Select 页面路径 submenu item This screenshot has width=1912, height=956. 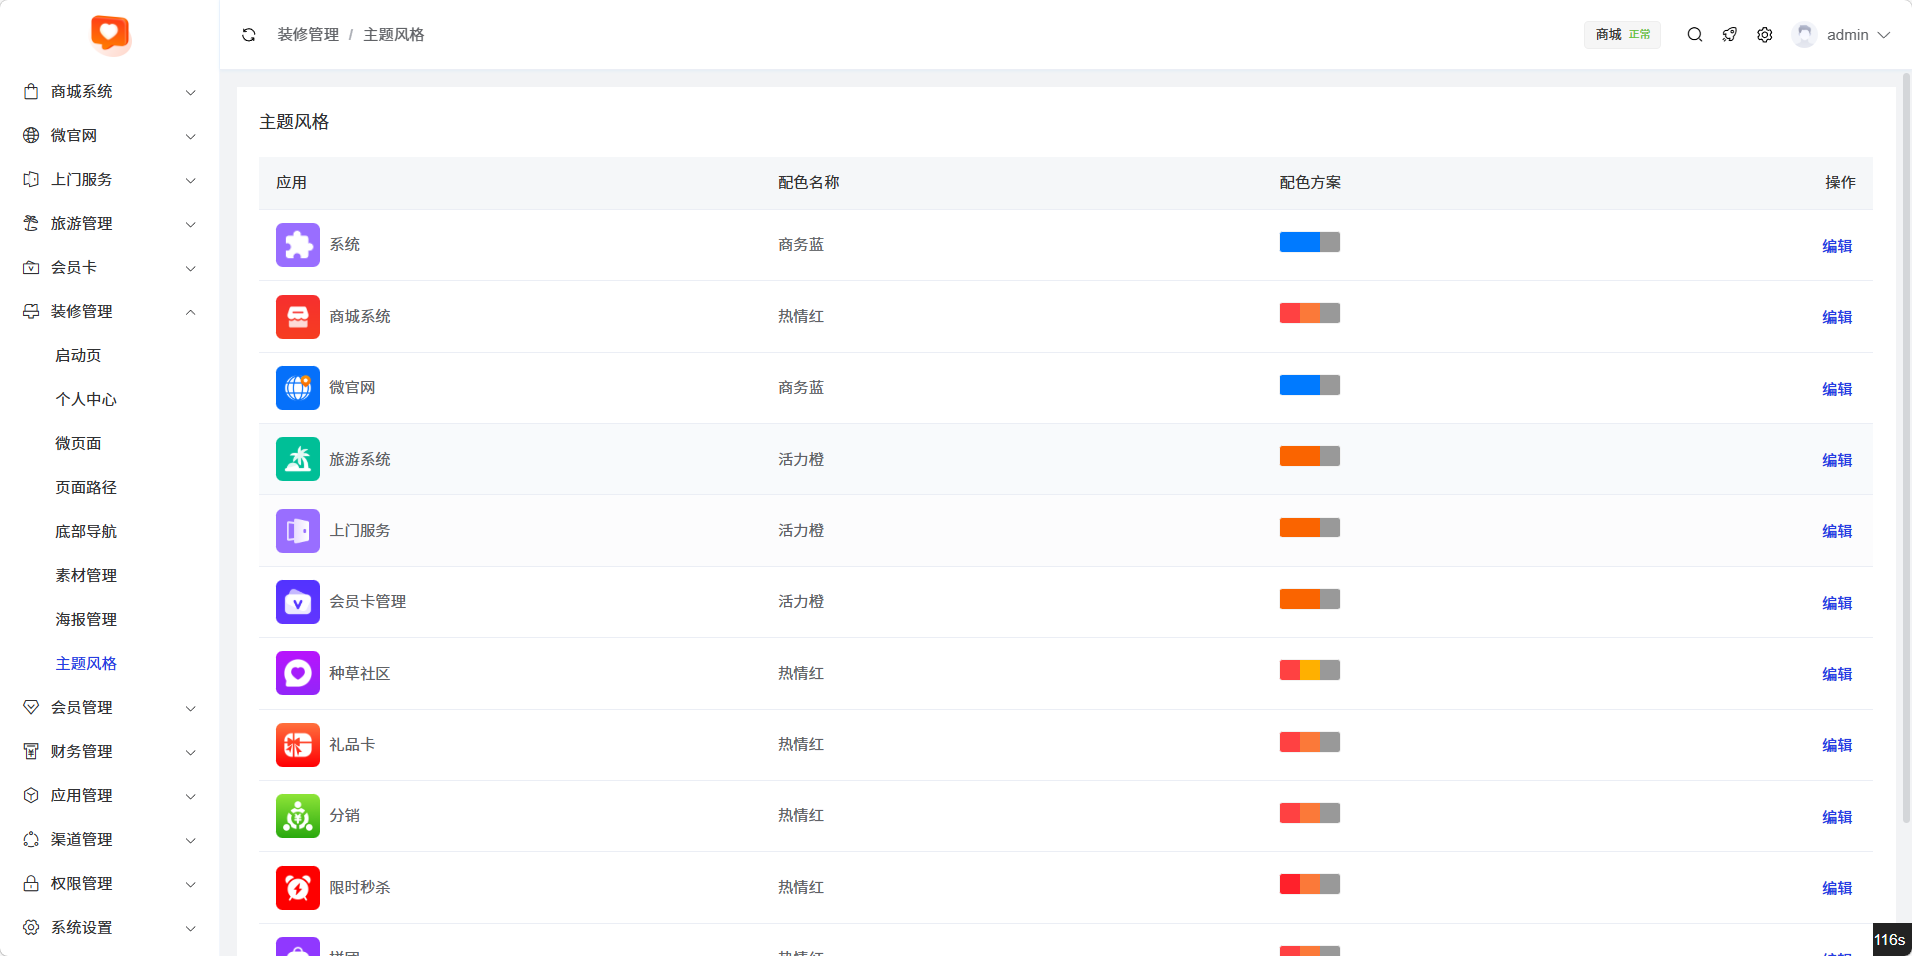pyautogui.click(x=86, y=487)
